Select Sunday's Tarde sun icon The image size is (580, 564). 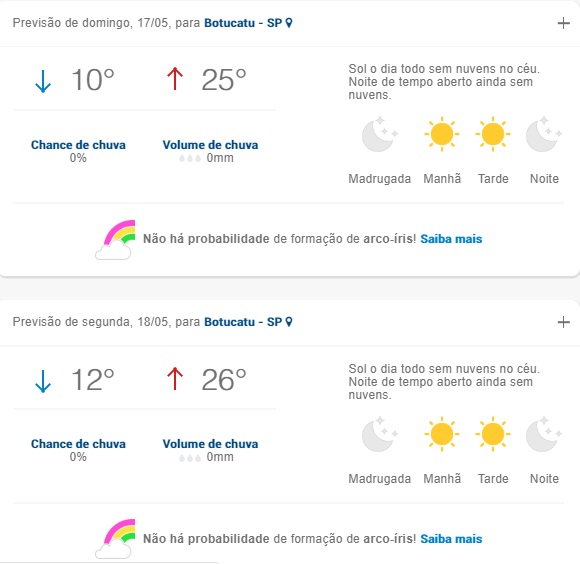coord(493,134)
